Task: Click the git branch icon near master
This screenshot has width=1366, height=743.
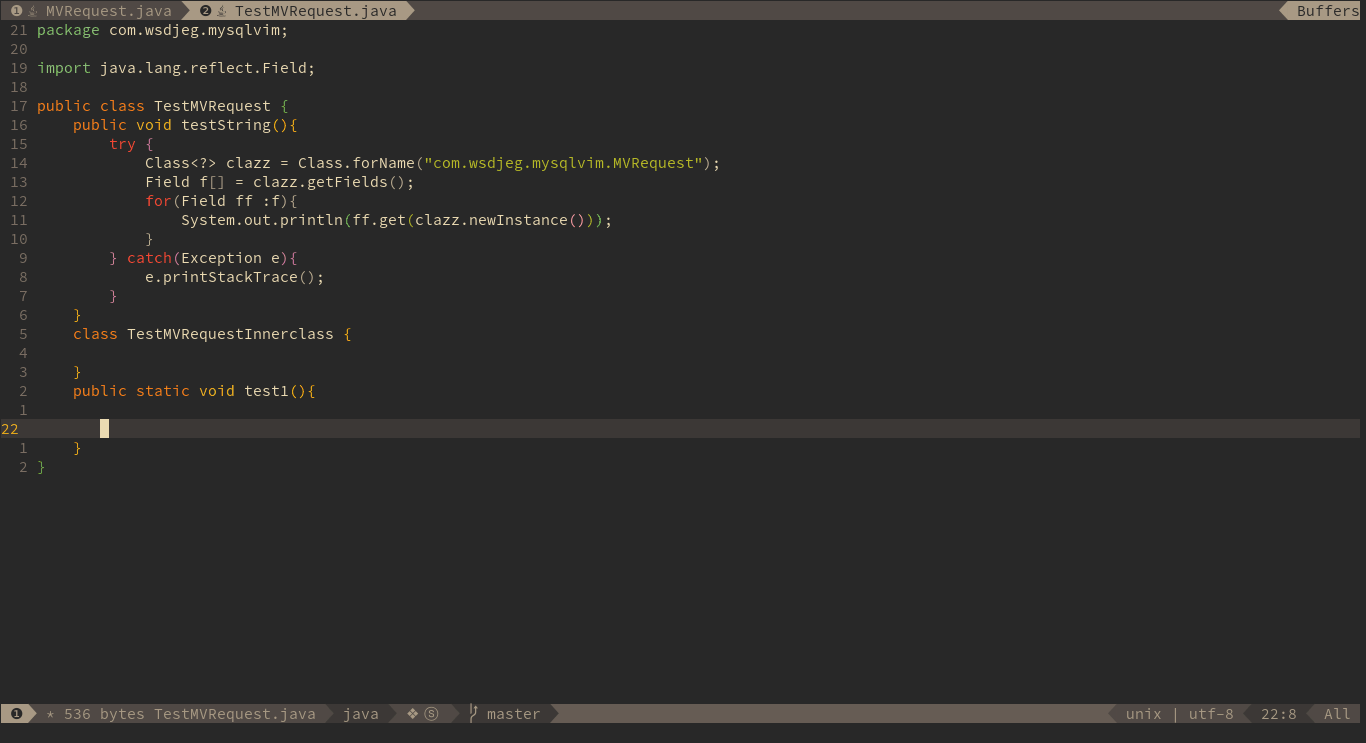Action: coord(474,713)
